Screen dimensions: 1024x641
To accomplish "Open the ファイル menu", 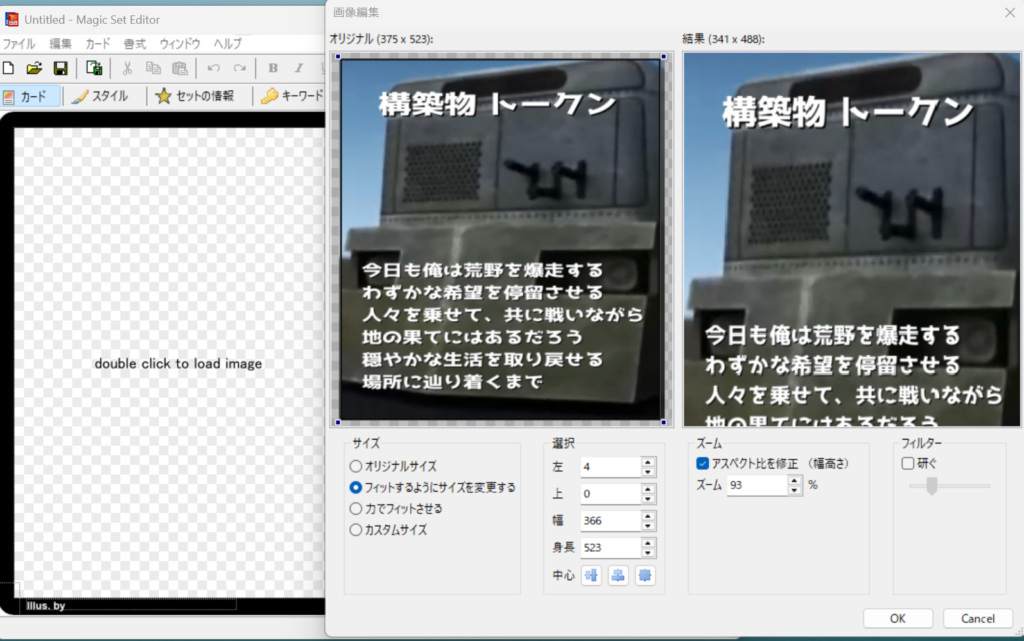I will click(x=18, y=44).
